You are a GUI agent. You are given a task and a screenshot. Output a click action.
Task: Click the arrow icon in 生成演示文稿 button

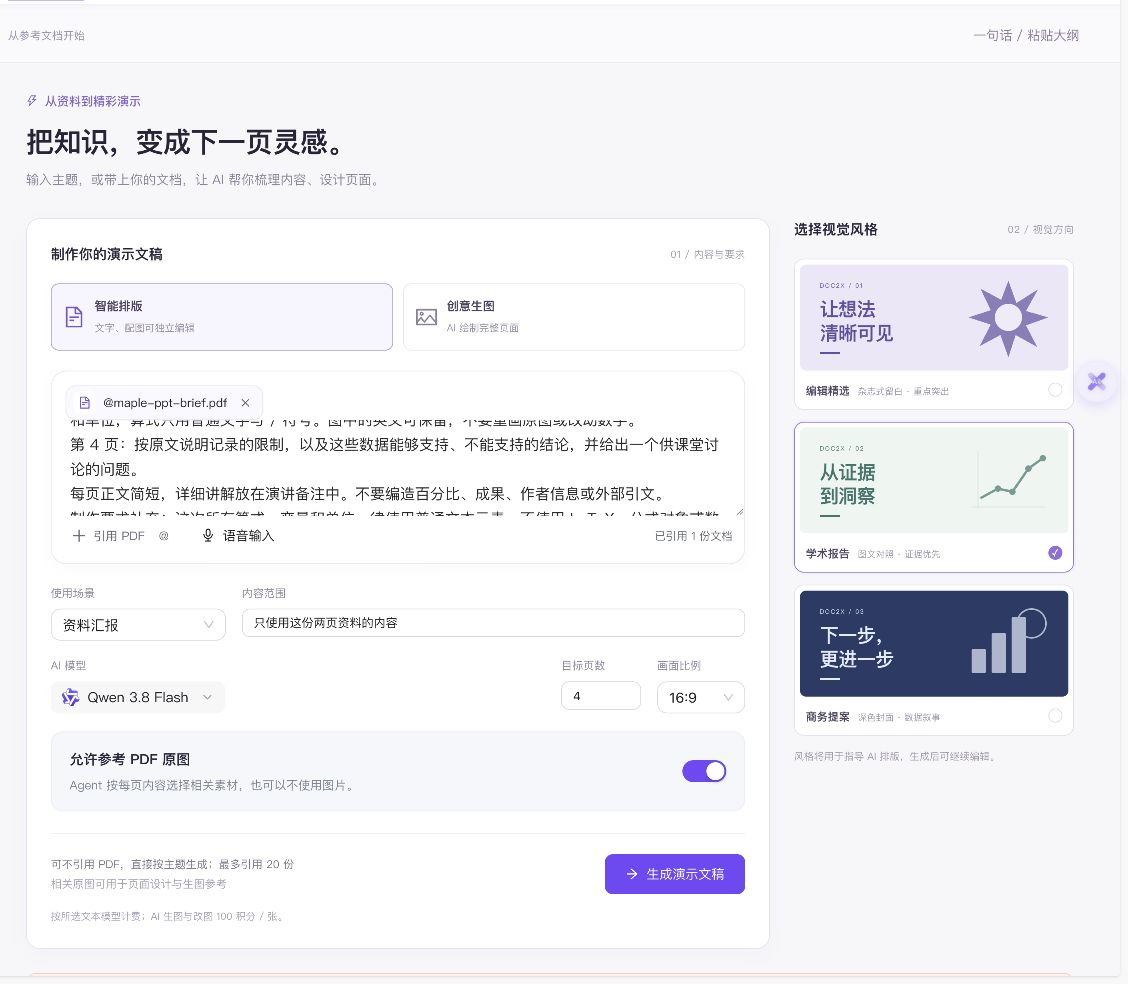click(632, 874)
